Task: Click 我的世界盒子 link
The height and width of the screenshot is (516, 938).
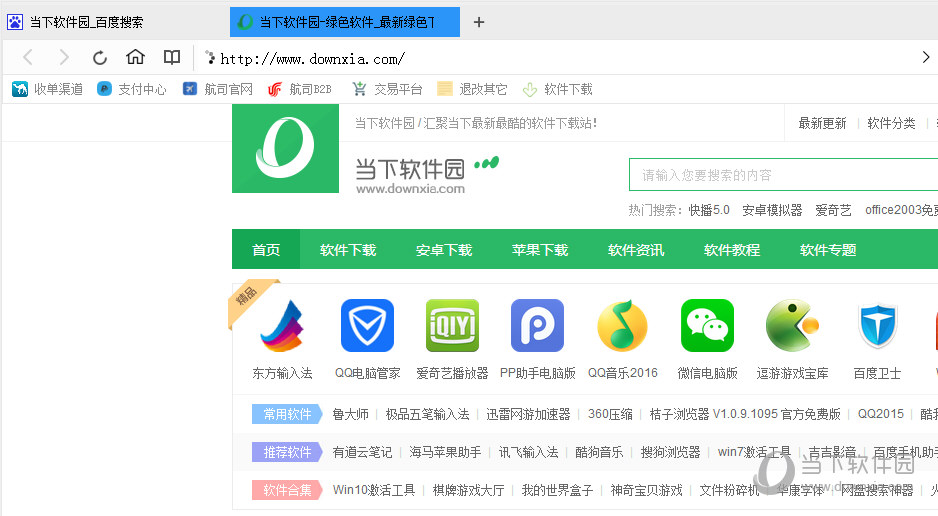Action: (x=557, y=490)
